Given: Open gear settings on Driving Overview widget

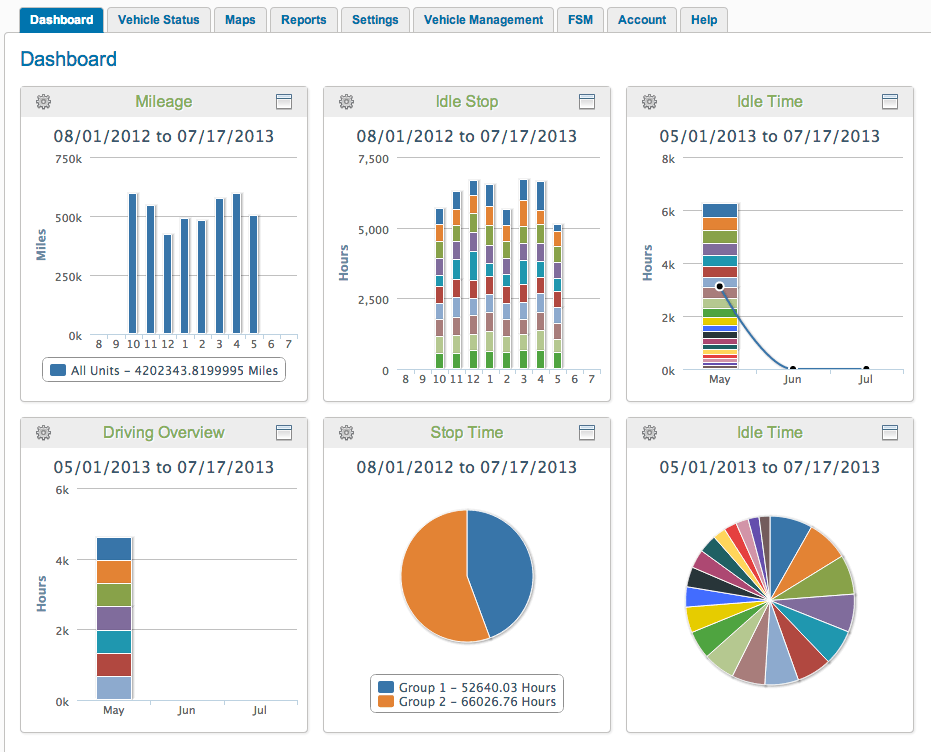Looking at the screenshot, I should click(x=43, y=433).
